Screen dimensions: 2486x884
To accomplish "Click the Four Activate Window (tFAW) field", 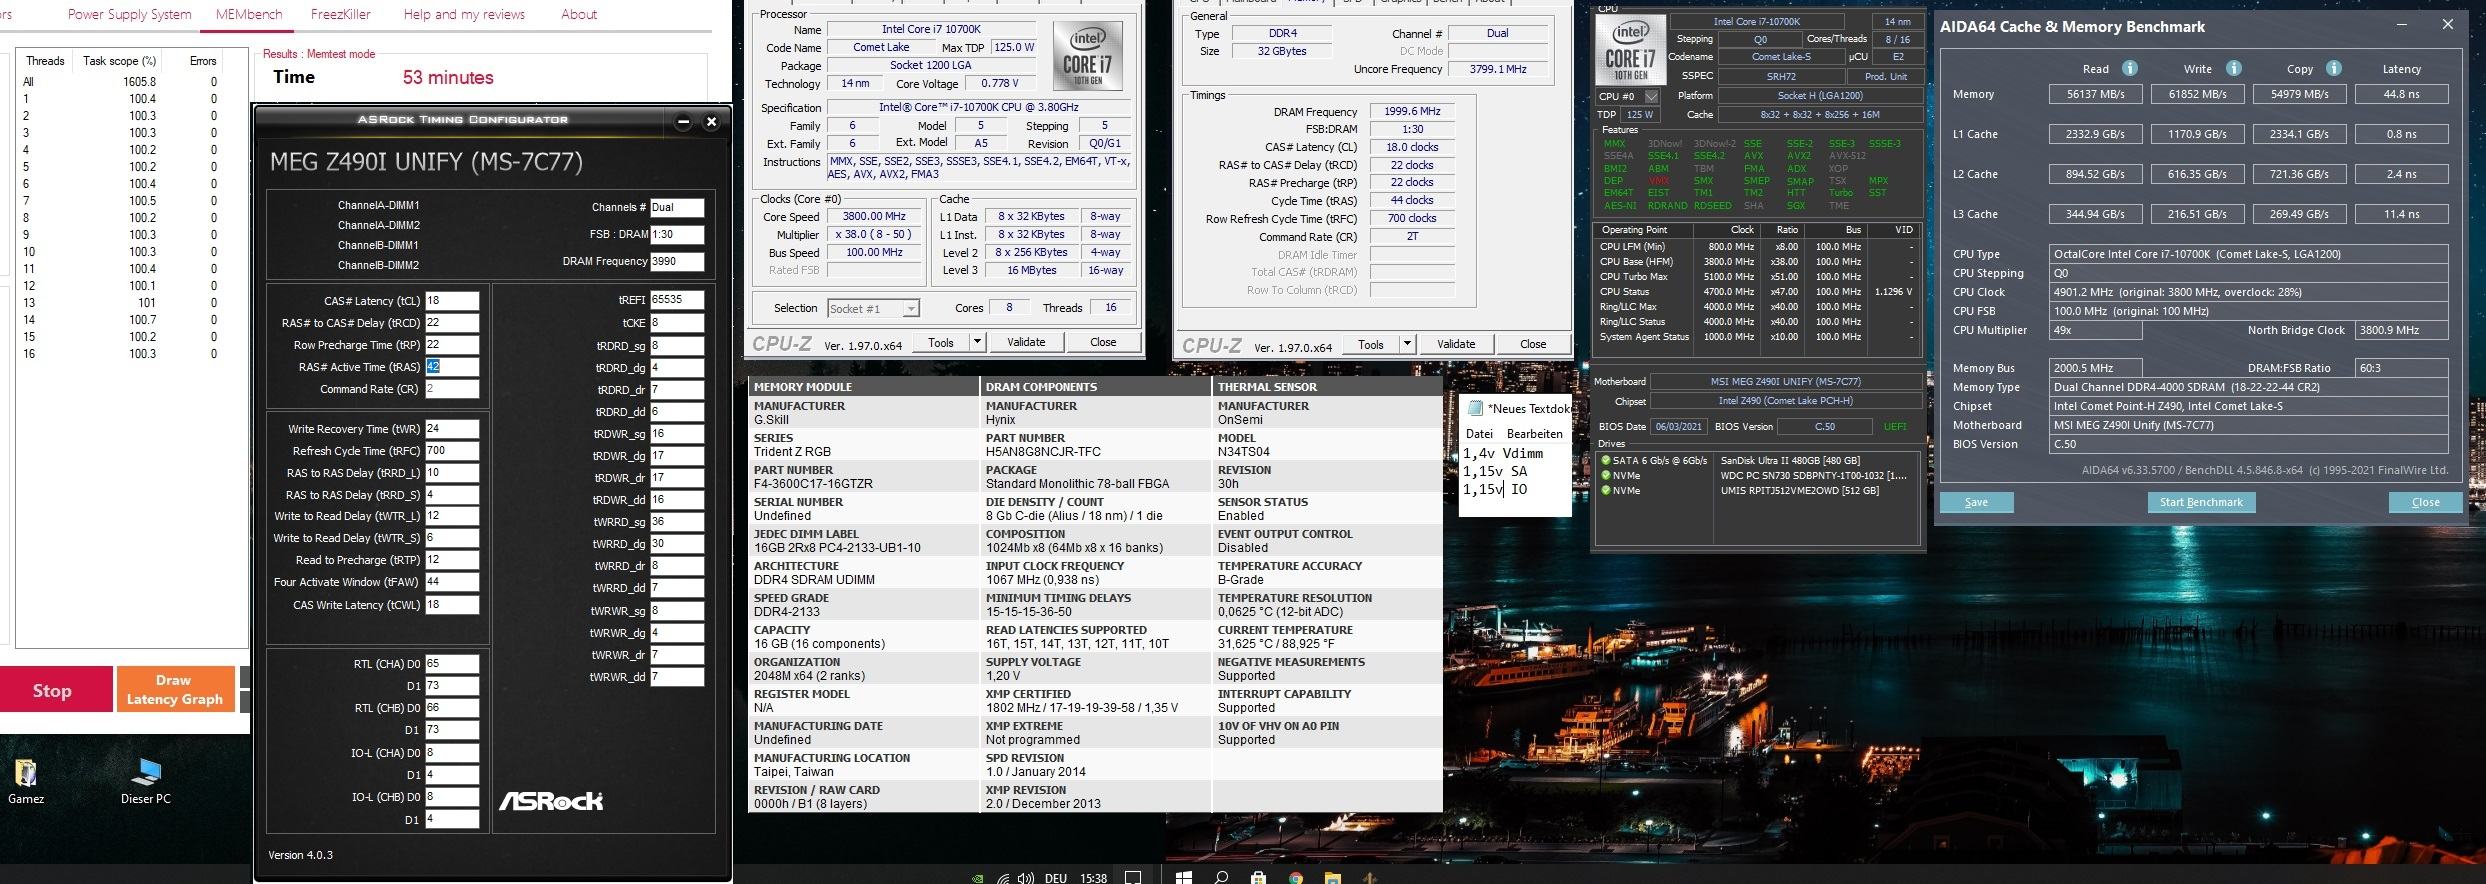I will [x=452, y=582].
